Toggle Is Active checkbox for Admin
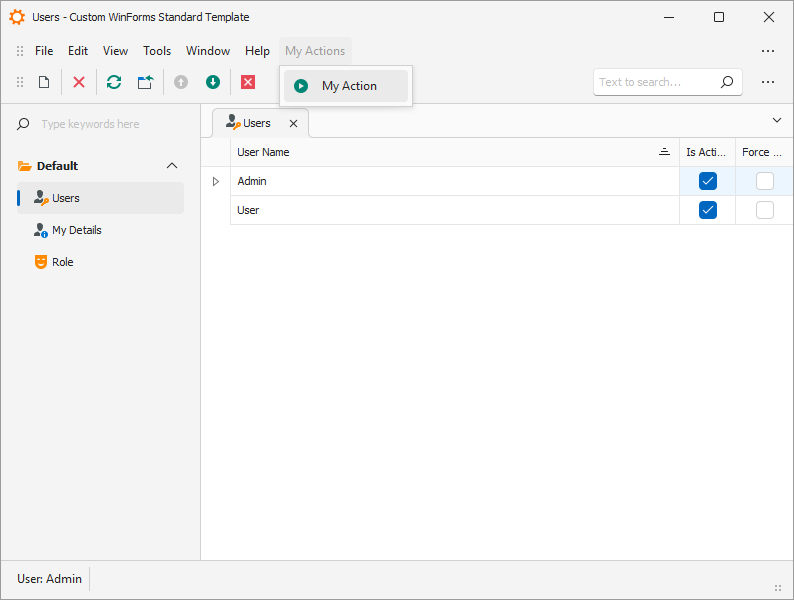Viewport: 794px width, 600px height. point(707,181)
